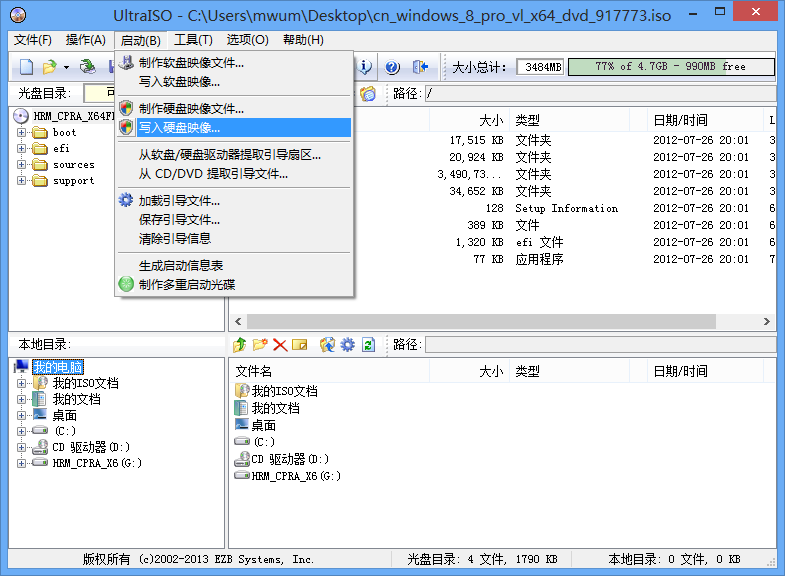785x576 pixels.
Task: Expand the sources folder node
Action: tap(21, 165)
